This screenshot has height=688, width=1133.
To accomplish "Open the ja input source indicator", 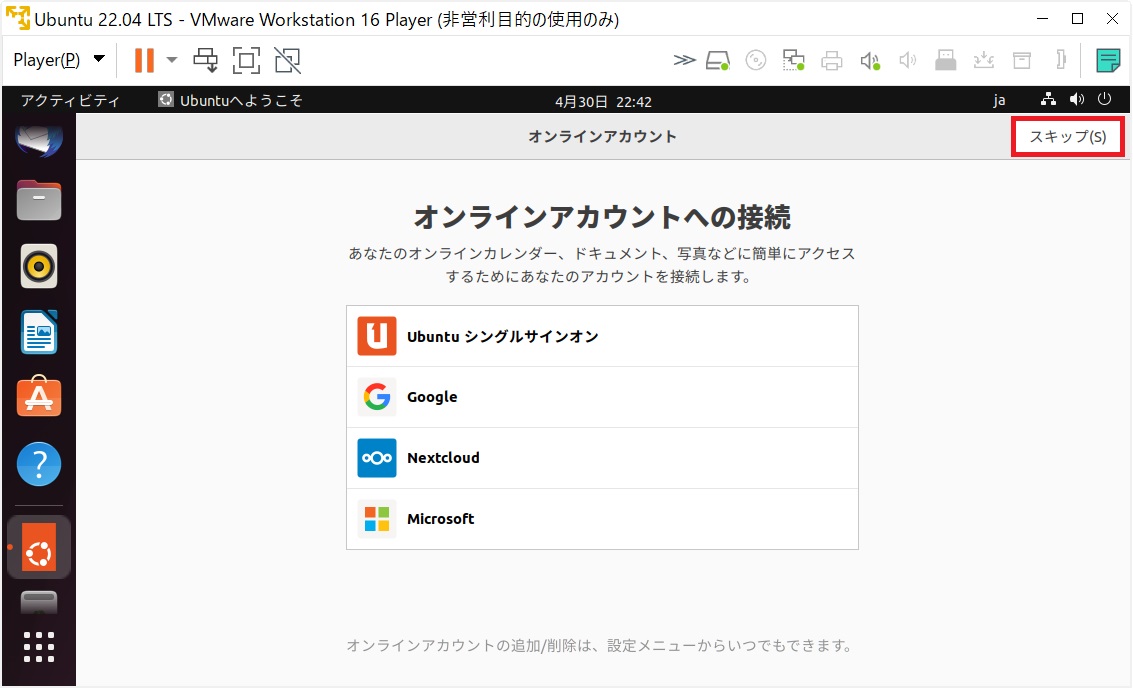I will click(x=999, y=100).
